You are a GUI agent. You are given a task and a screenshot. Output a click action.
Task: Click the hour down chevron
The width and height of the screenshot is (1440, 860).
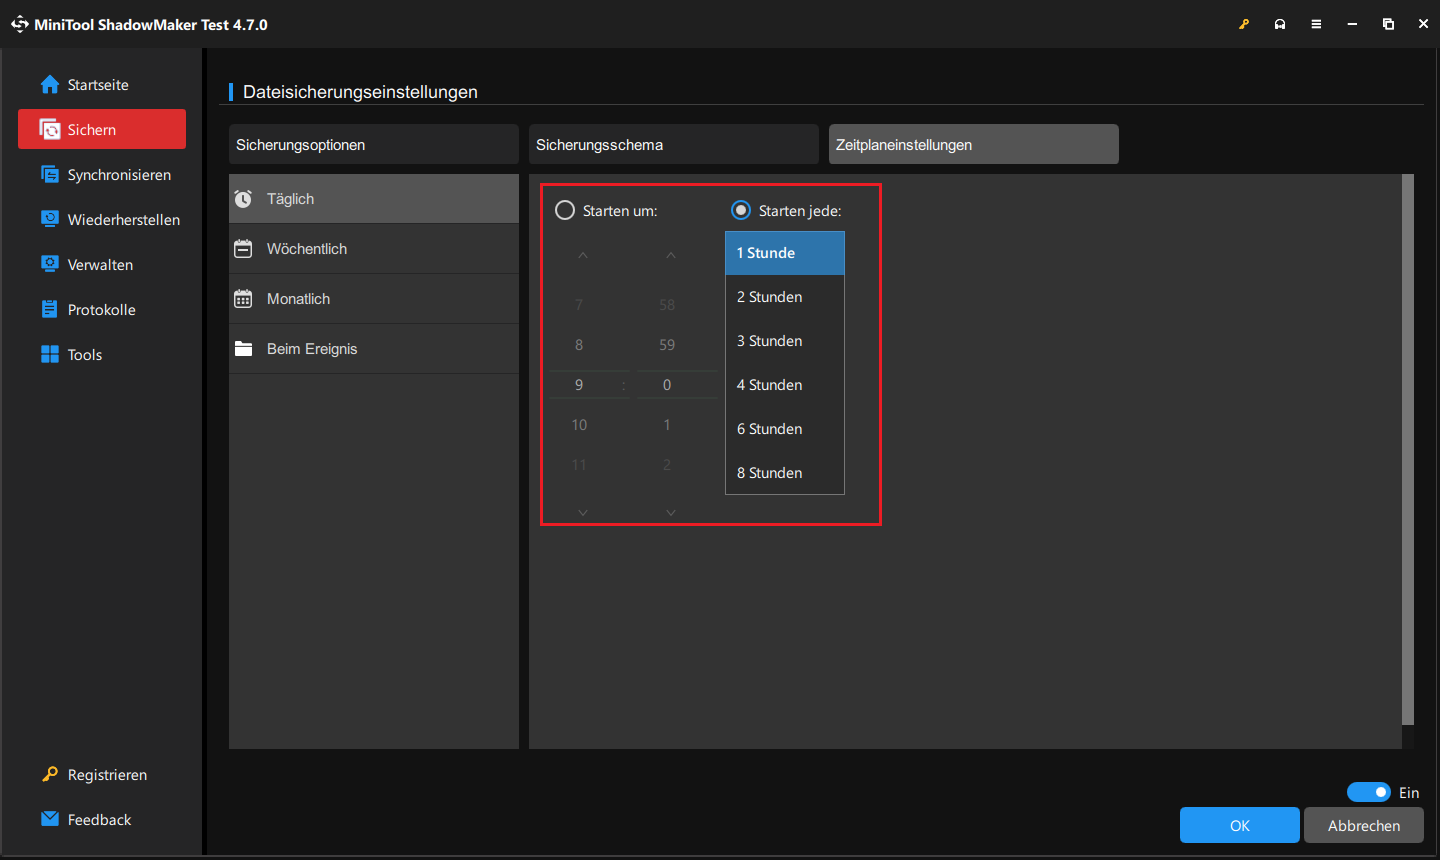pos(583,512)
